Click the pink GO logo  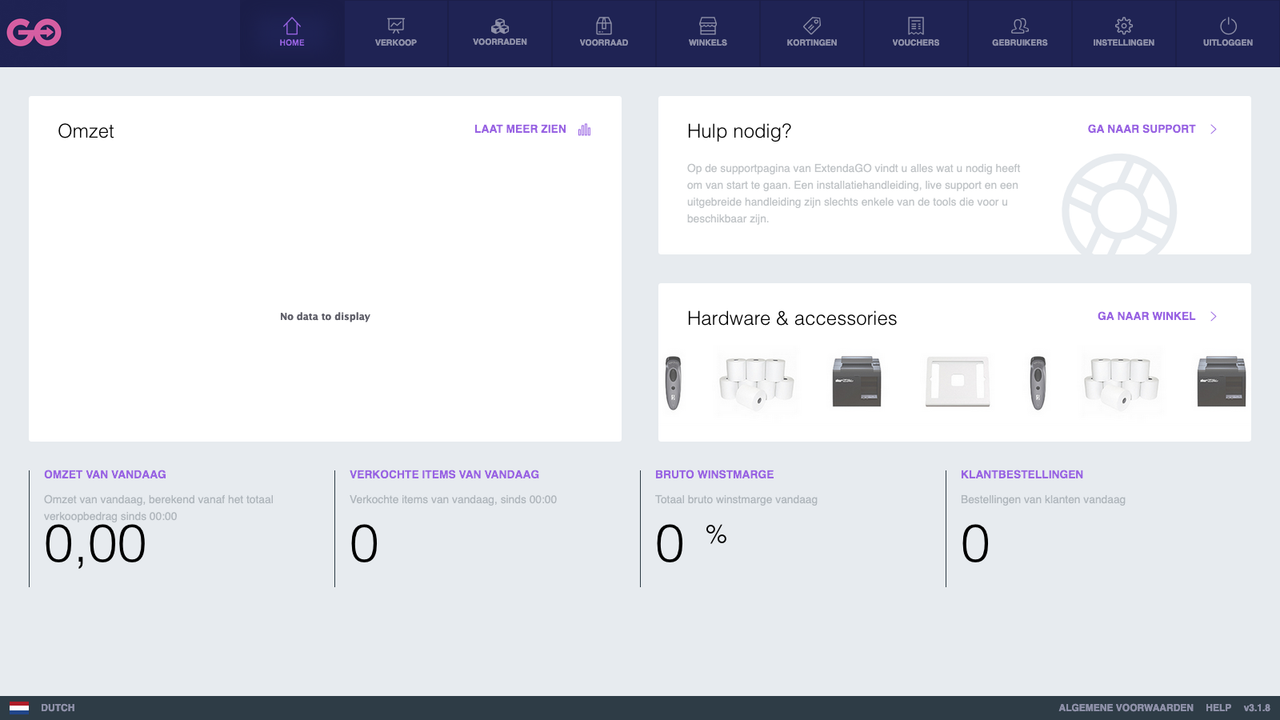point(36,32)
